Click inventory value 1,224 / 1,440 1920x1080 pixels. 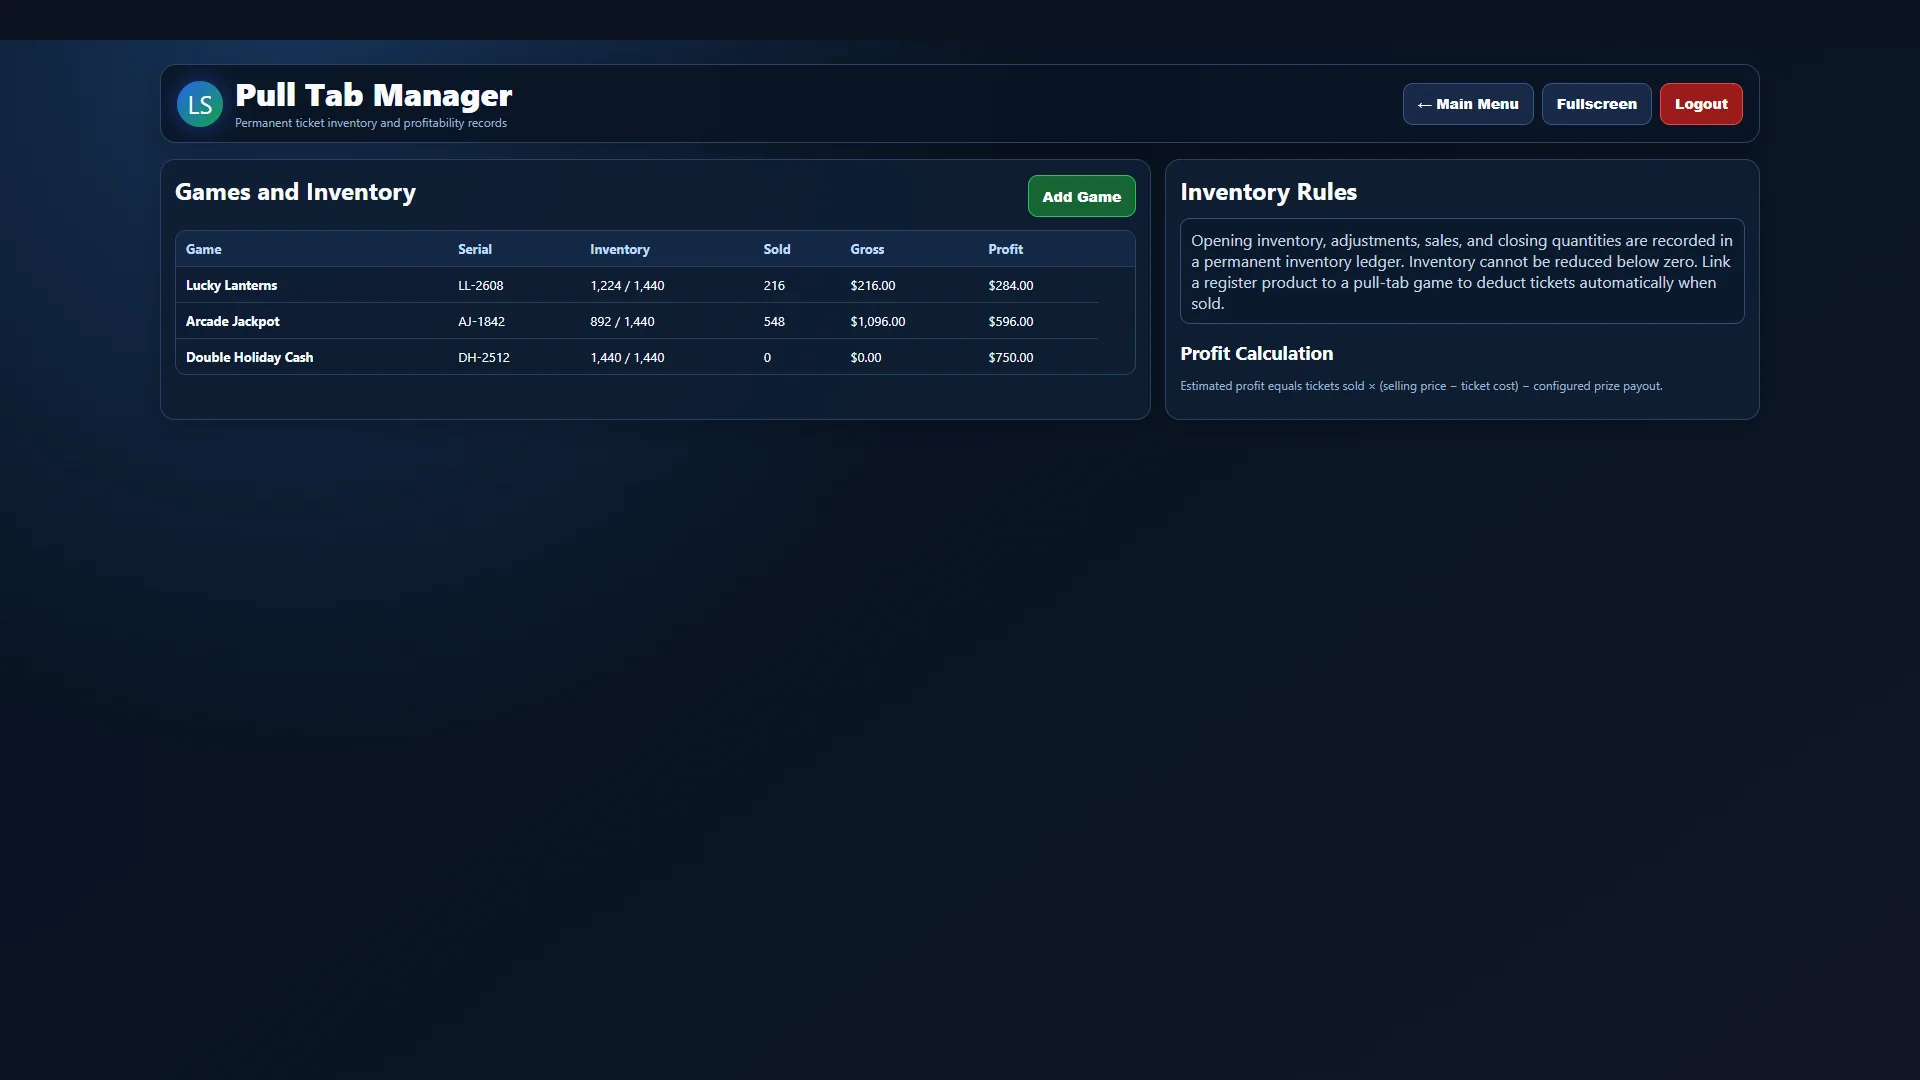click(x=627, y=285)
